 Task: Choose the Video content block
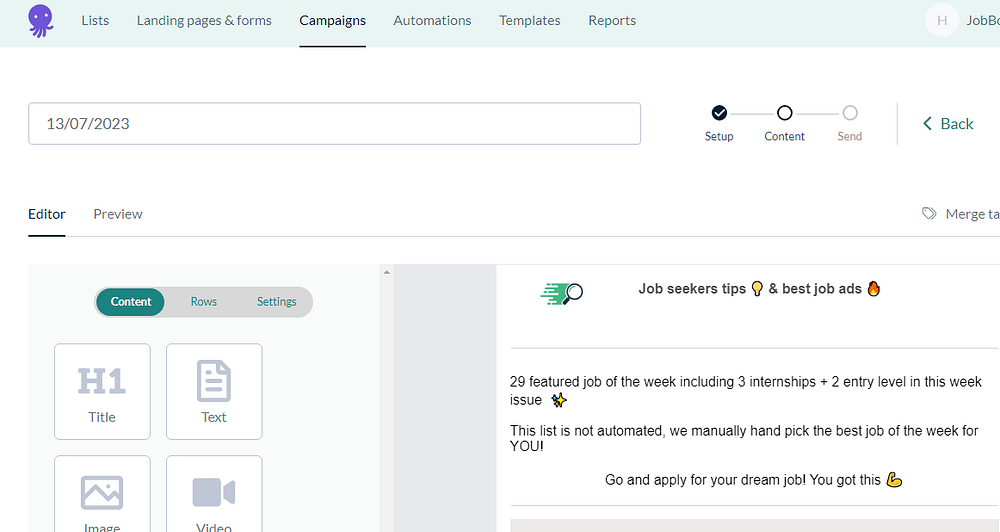214,494
